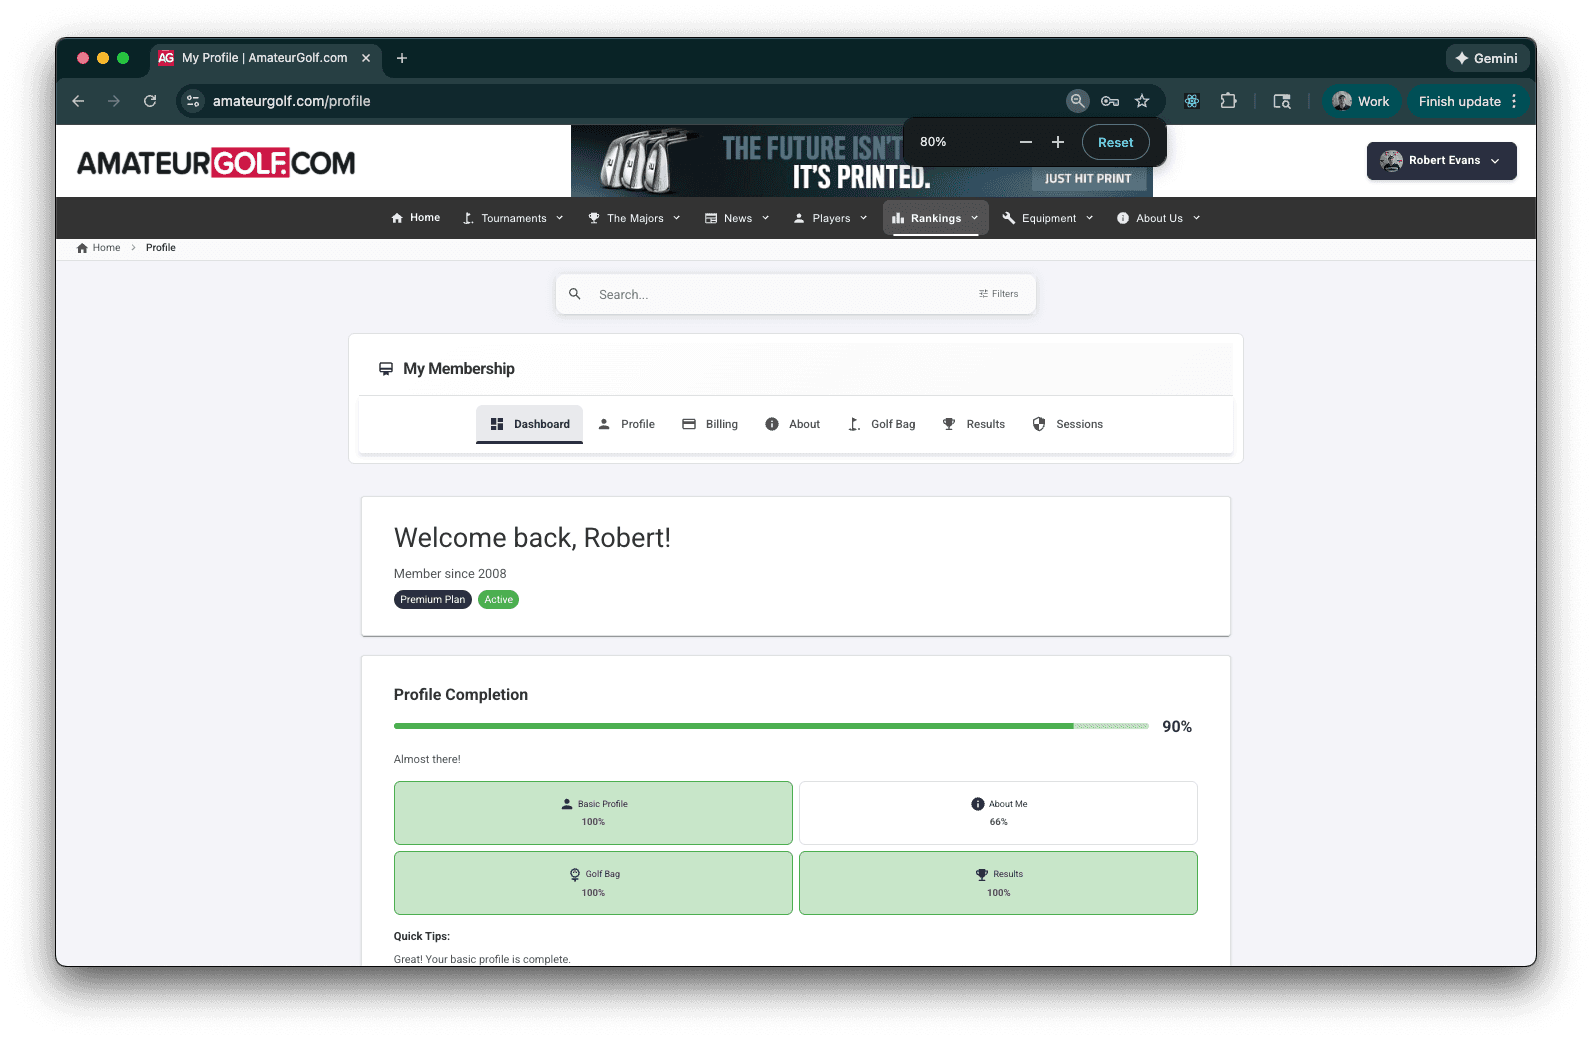Expand the Tournaments dropdown menu
Screen dimensions: 1592x1040
[x=513, y=218]
